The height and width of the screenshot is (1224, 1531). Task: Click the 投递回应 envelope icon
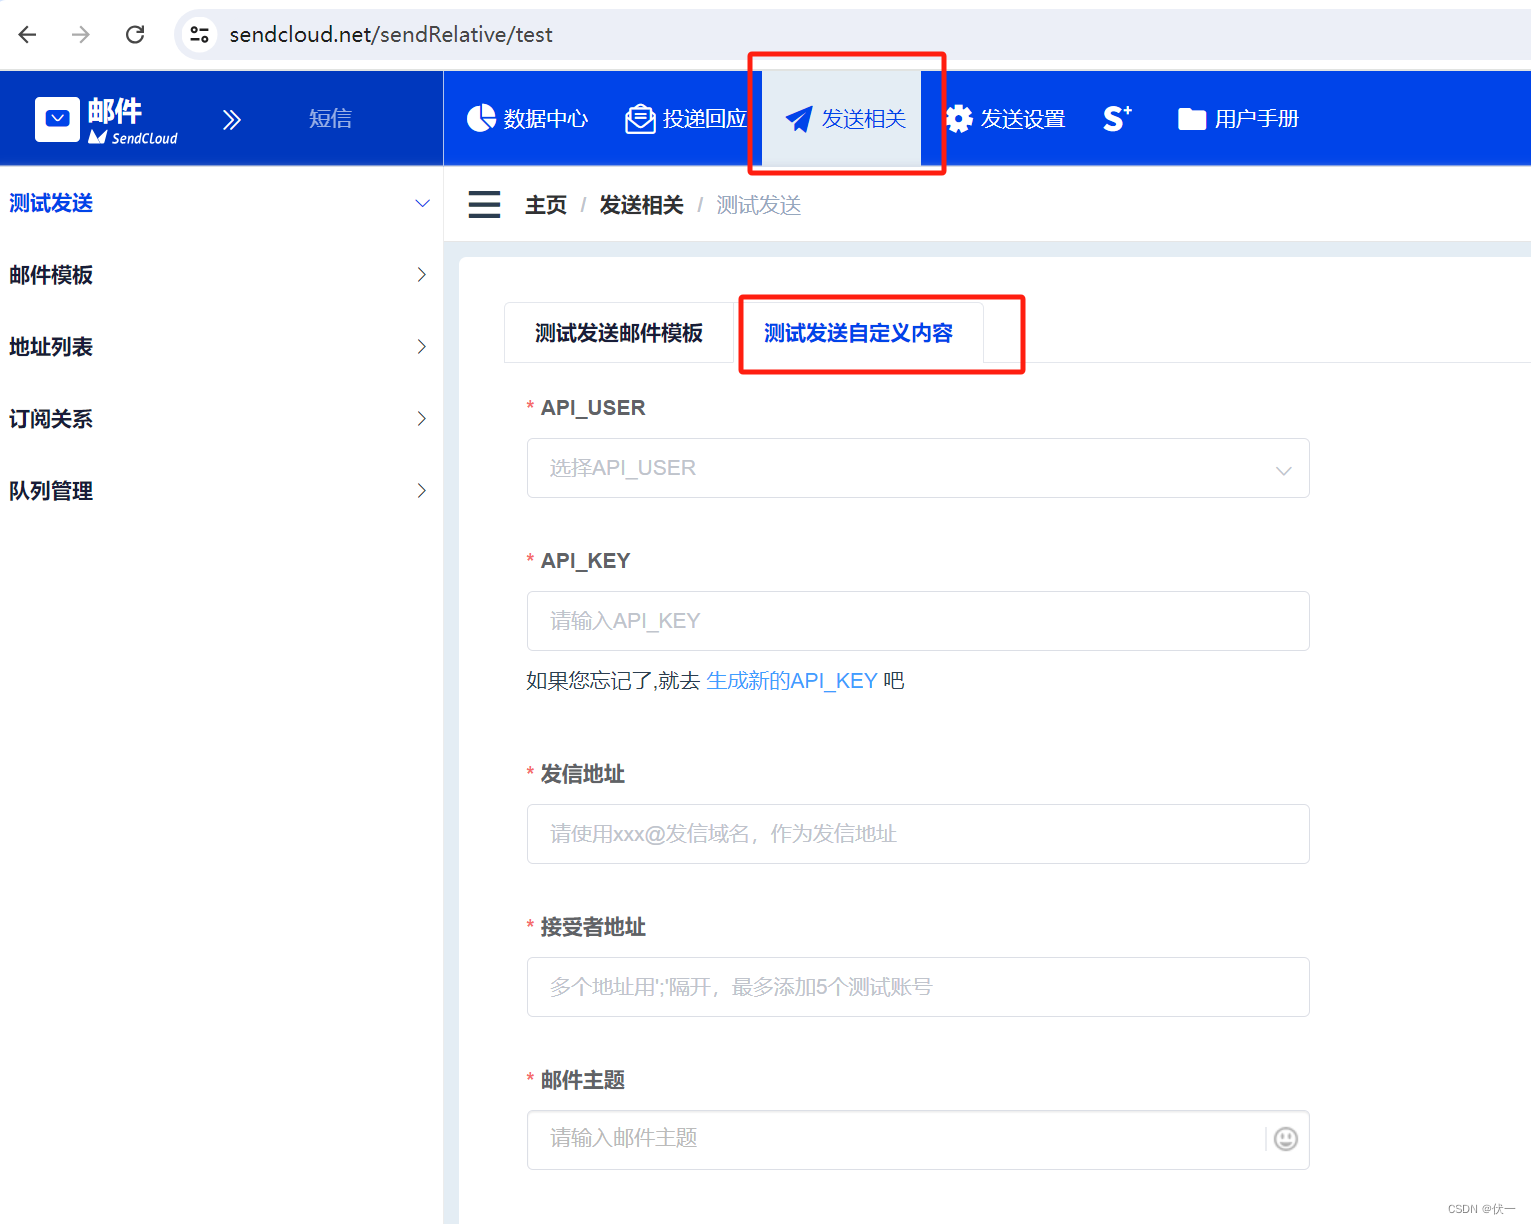tap(640, 118)
